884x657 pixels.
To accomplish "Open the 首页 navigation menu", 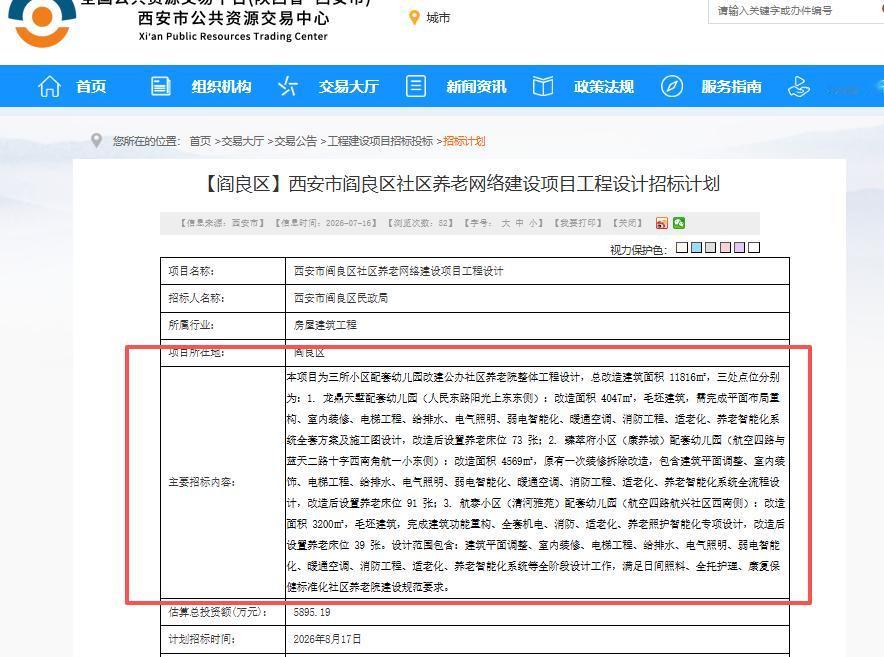I will coord(91,87).
